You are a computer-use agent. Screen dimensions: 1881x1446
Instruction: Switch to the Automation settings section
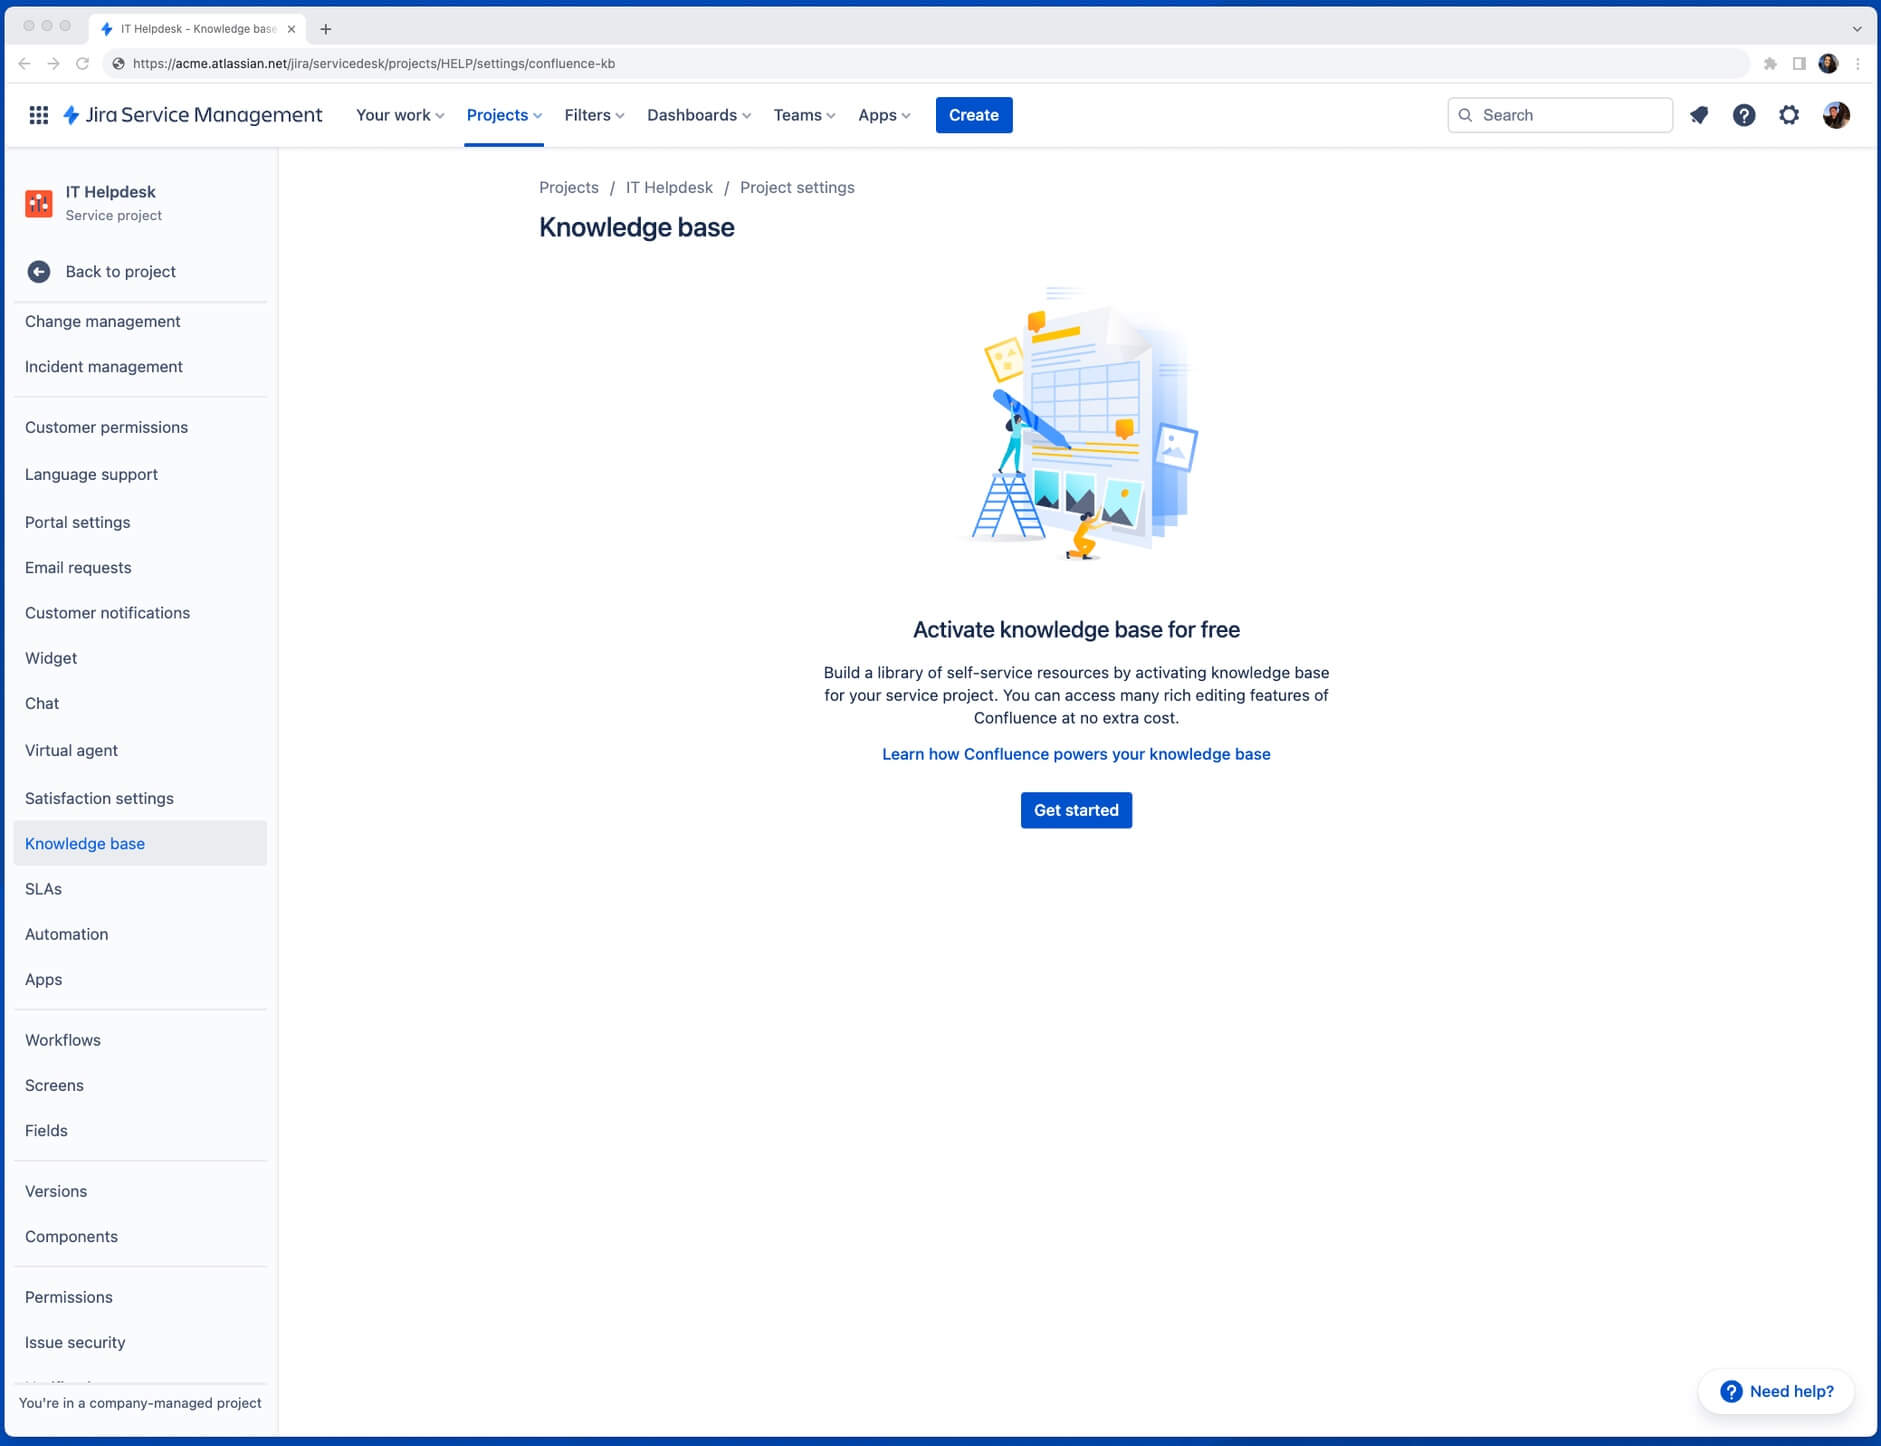pos(66,934)
